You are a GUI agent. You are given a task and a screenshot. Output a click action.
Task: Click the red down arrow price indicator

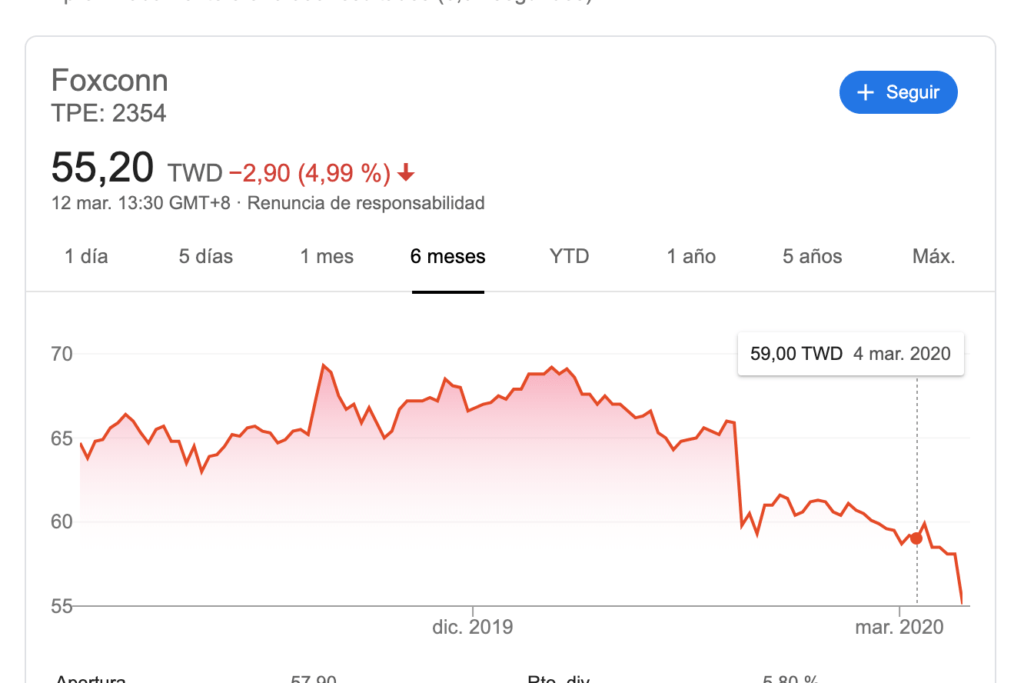click(406, 172)
